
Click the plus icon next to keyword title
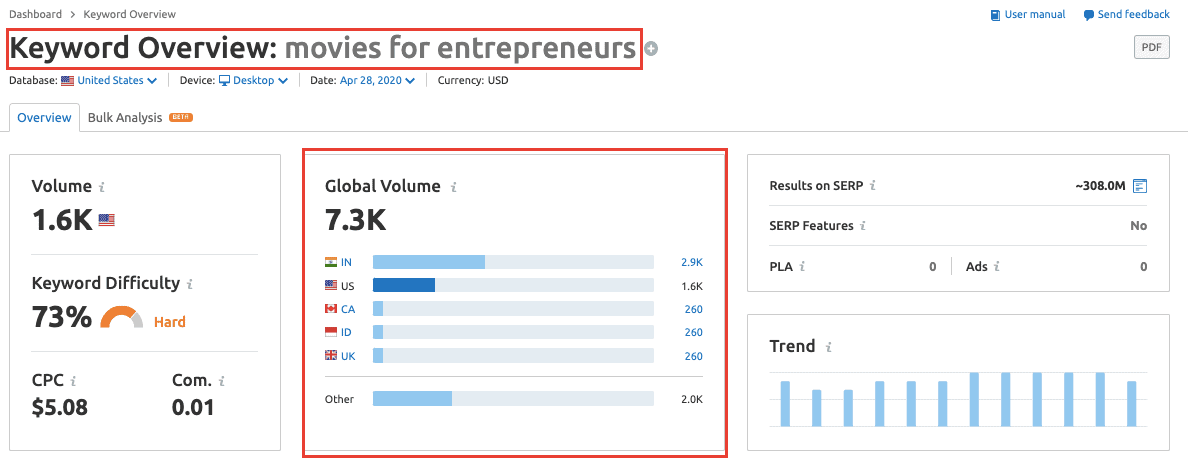click(x=651, y=49)
